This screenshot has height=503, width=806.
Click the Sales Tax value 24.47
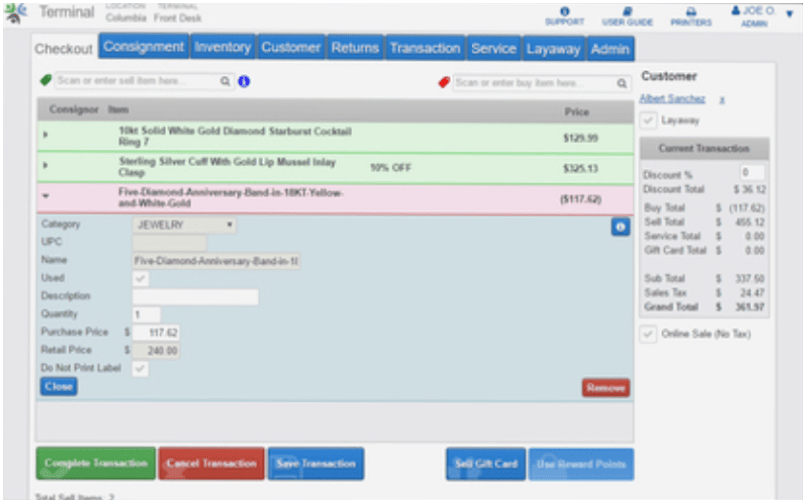pyautogui.click(x=753, y=293)
